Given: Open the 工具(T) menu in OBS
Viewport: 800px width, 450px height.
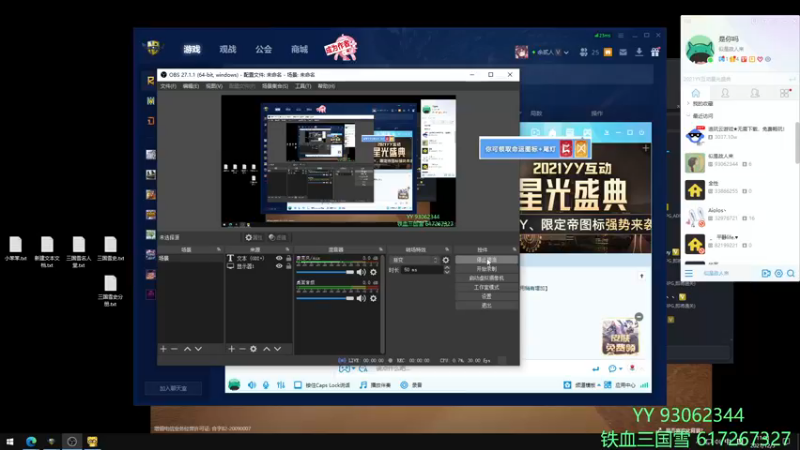Looking at the screenshot, I should pos(303,86).
